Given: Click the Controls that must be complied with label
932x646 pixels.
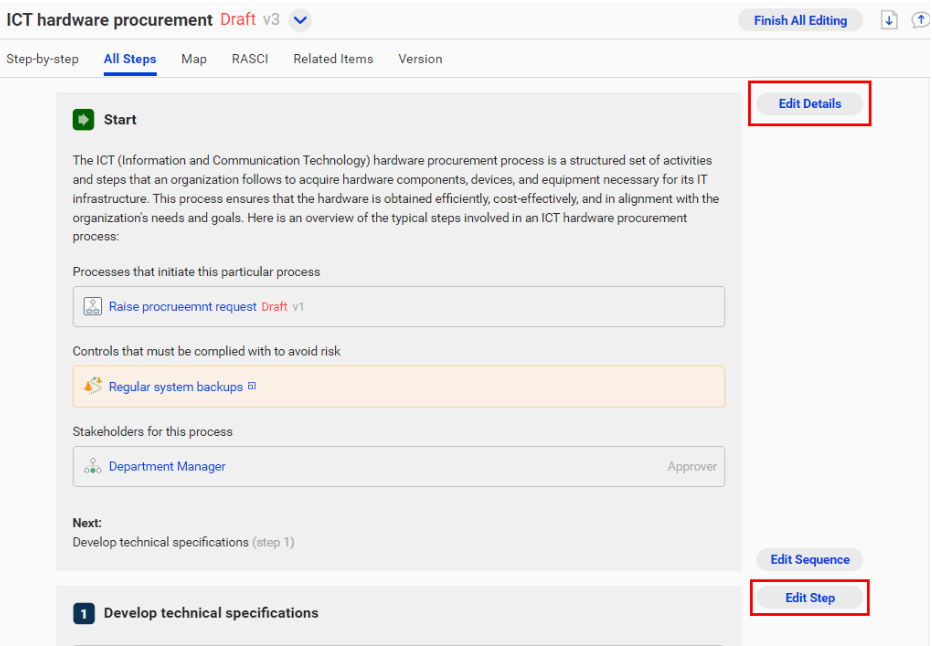Looking at the screenshot, I should (206, 351).
